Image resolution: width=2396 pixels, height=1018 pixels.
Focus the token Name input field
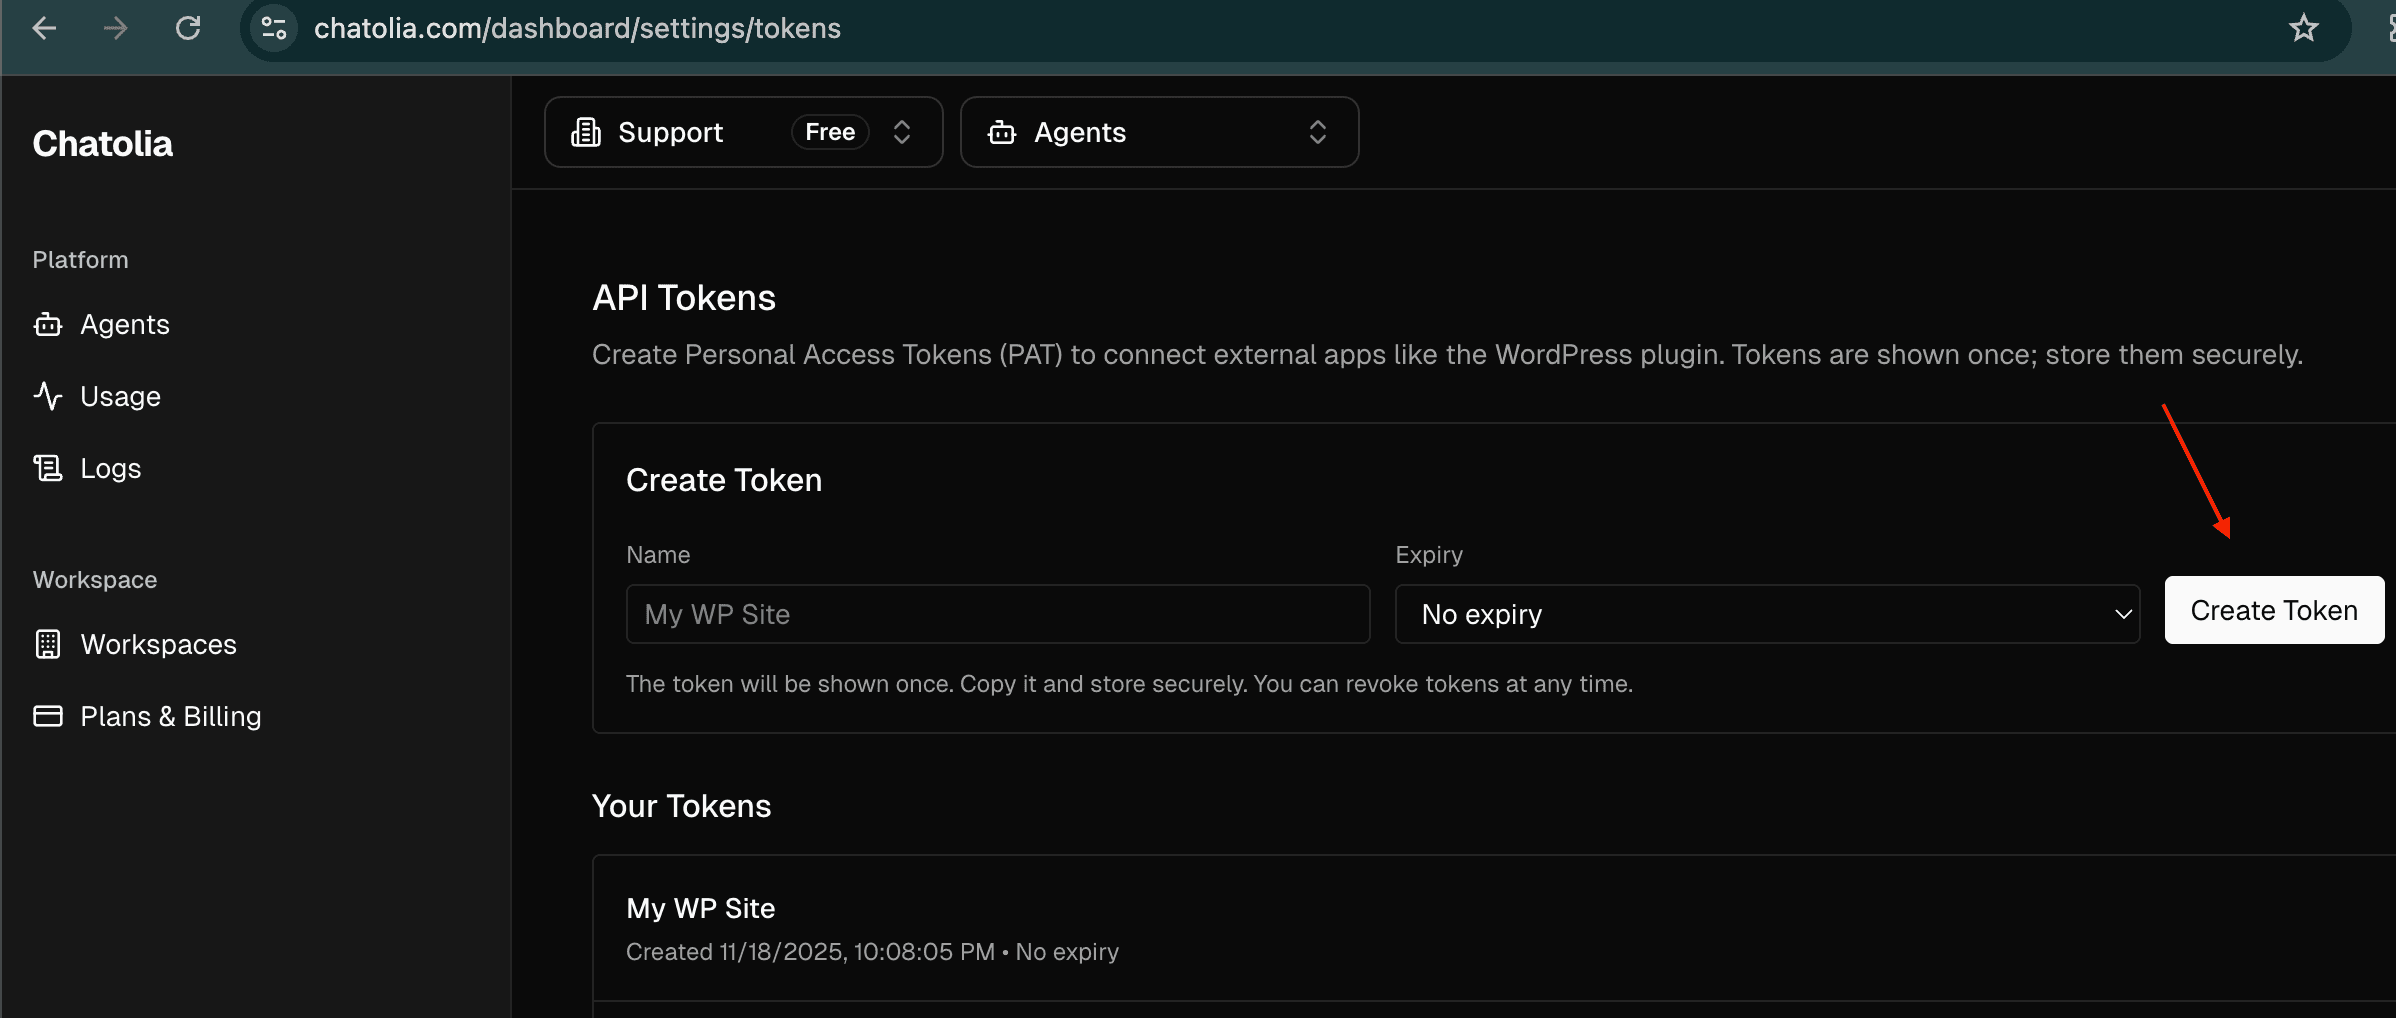click(997, 614)
